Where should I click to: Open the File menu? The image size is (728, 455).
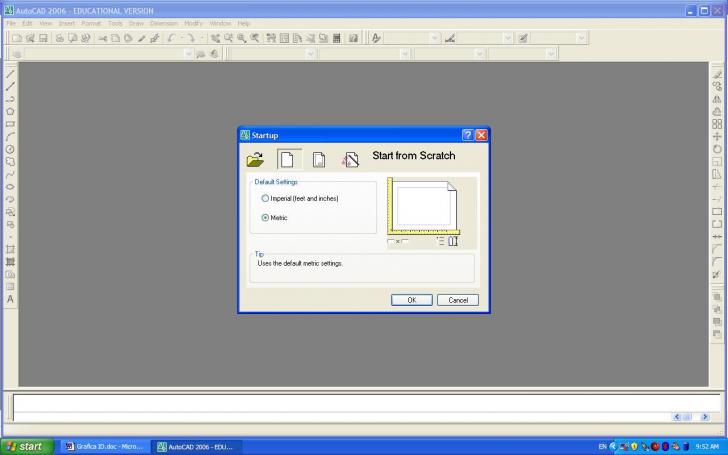[x=11, y=23]
